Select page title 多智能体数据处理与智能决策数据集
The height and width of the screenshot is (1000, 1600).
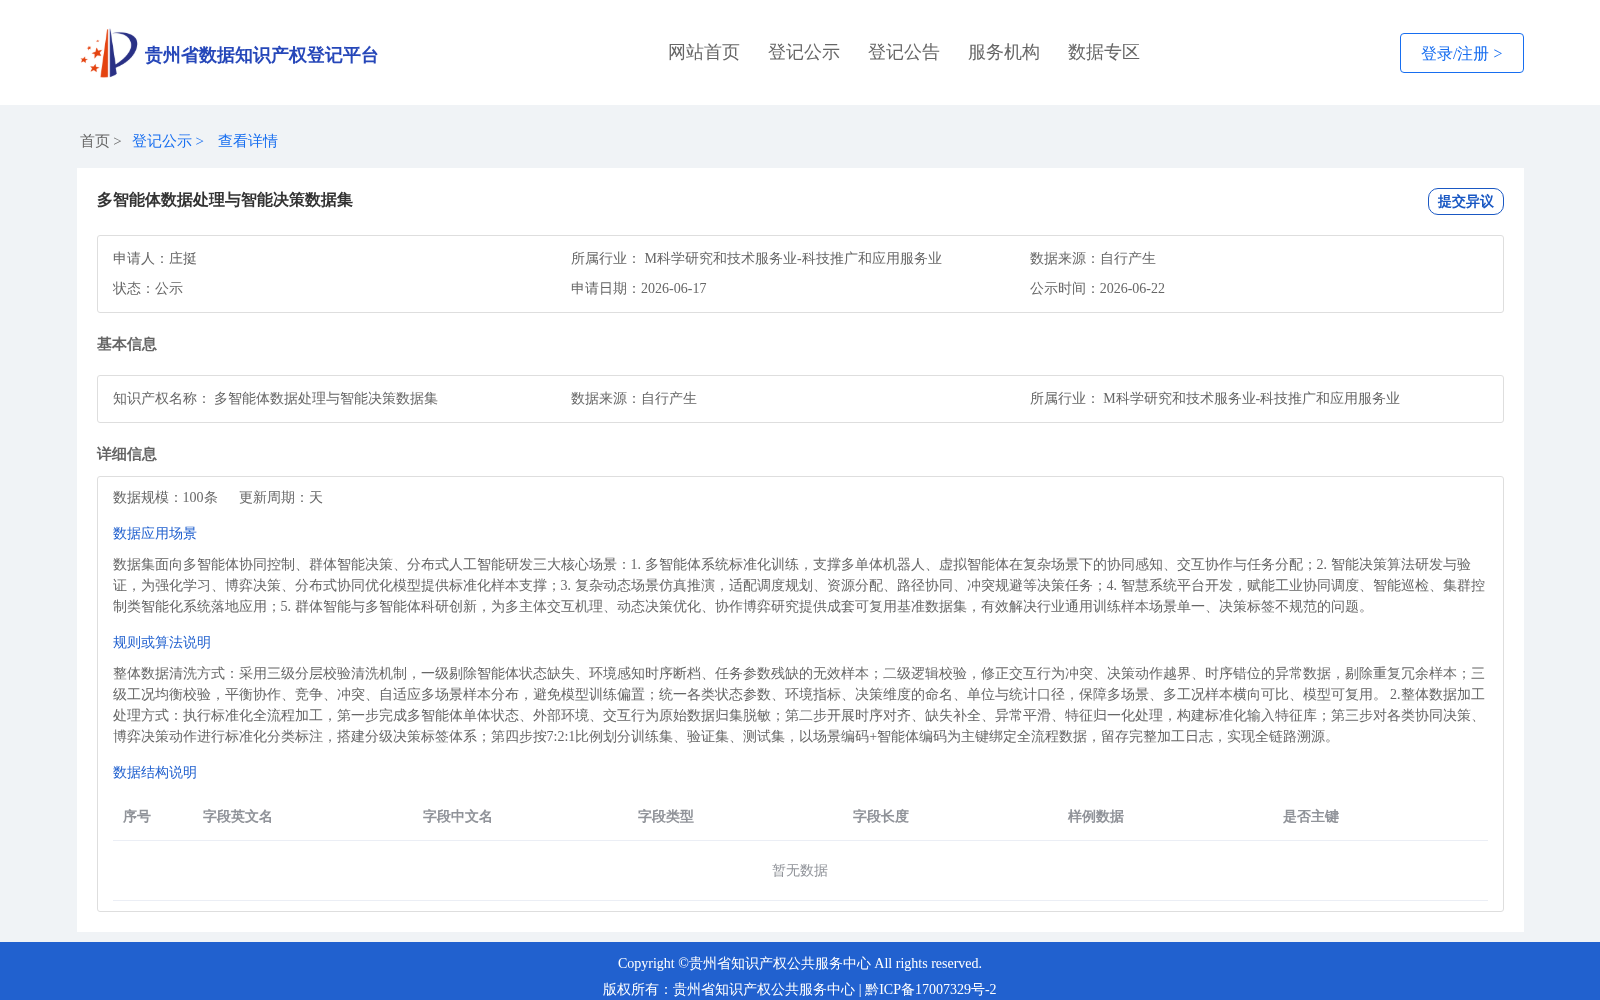(x=225, y=200)
